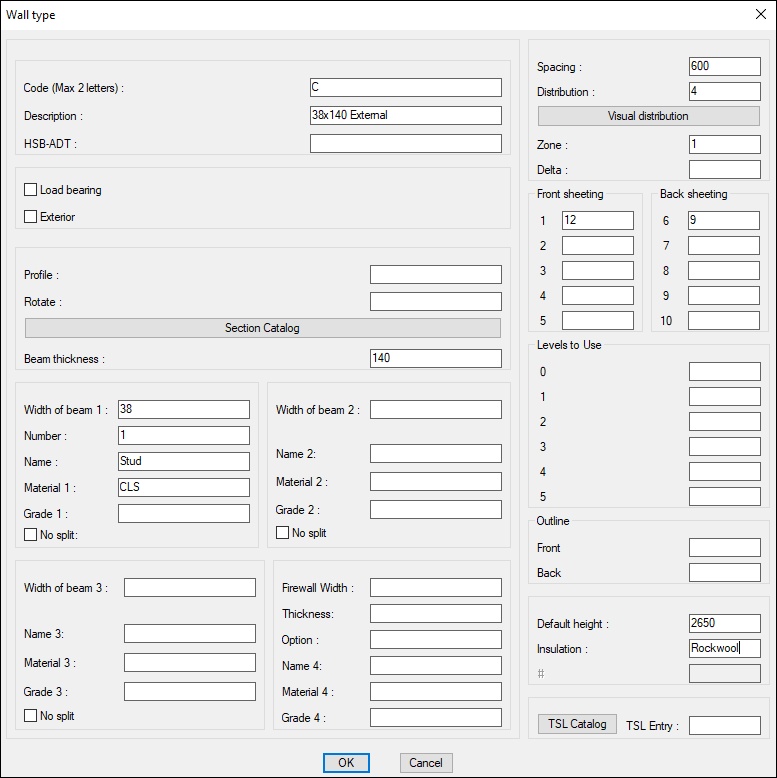Click the Spacing field showing 600
This screenshot has height=778, width=777.
coord(724,66)
